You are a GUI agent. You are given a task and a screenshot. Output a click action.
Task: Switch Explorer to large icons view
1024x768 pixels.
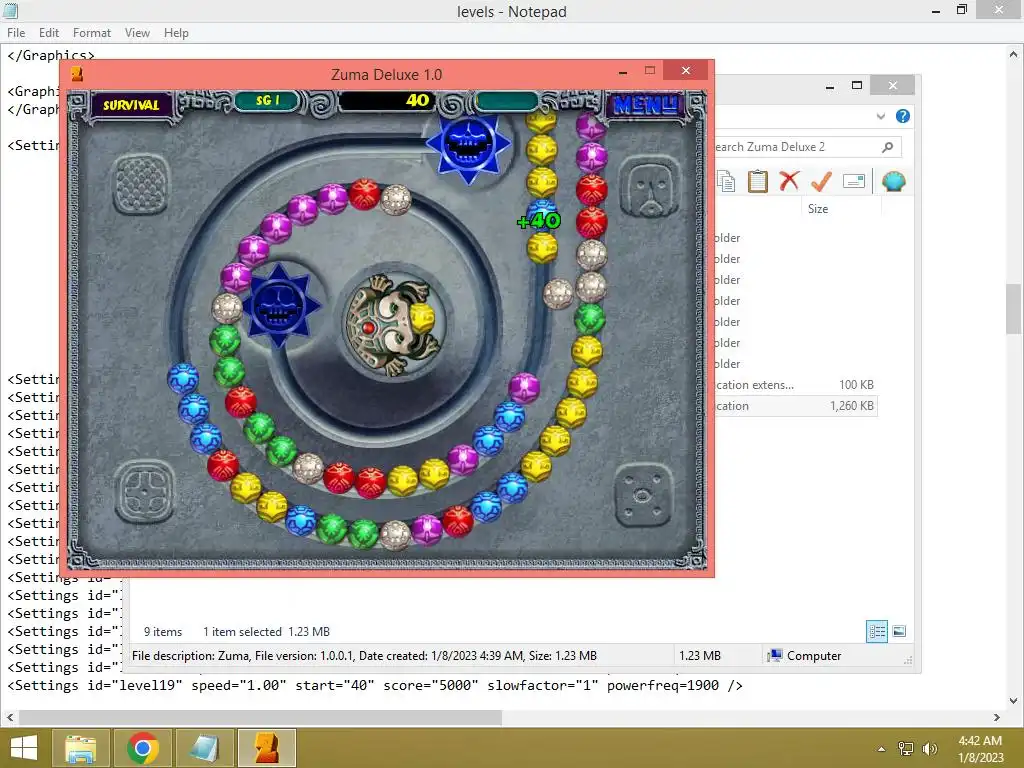pos(899,632)
